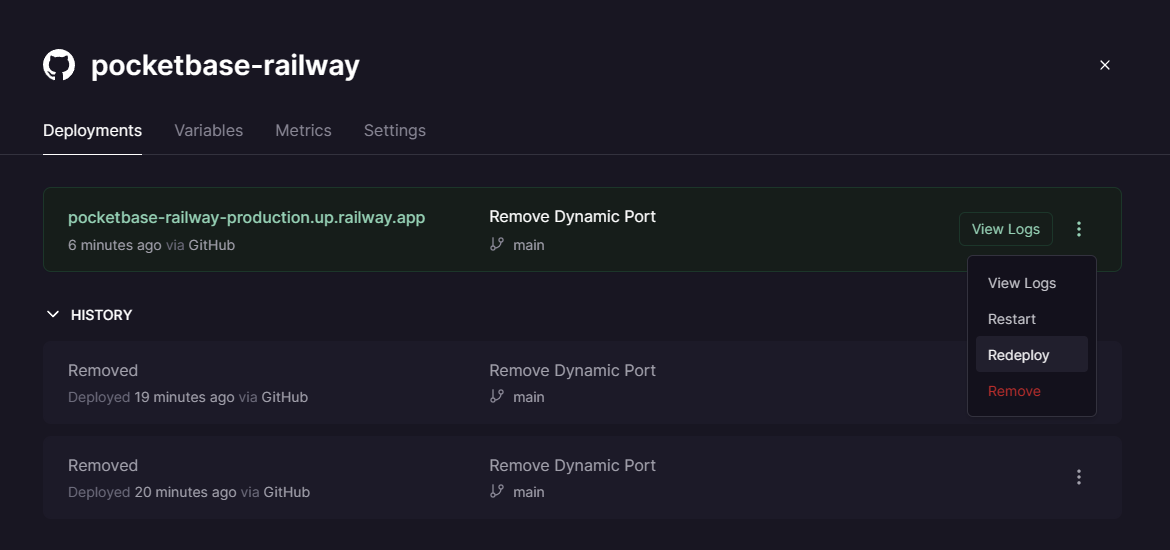The height and width of the screenshot is (550, 1170).
Task: Click '6 minutes ago via GitHub' text
Action: [151, 245]
